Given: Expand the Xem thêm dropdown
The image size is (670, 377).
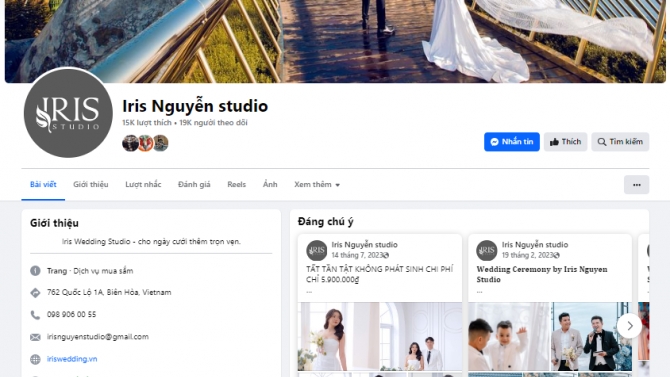Looking at the screenshot, I should click(317, 185).
